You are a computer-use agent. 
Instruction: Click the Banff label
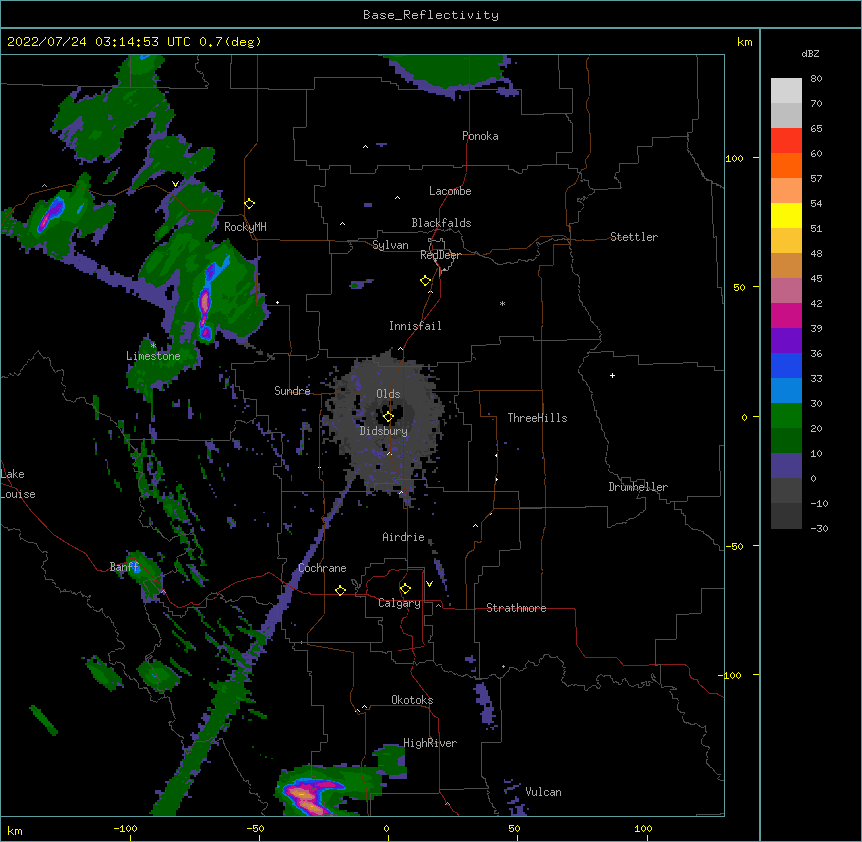tap(124, 567)
